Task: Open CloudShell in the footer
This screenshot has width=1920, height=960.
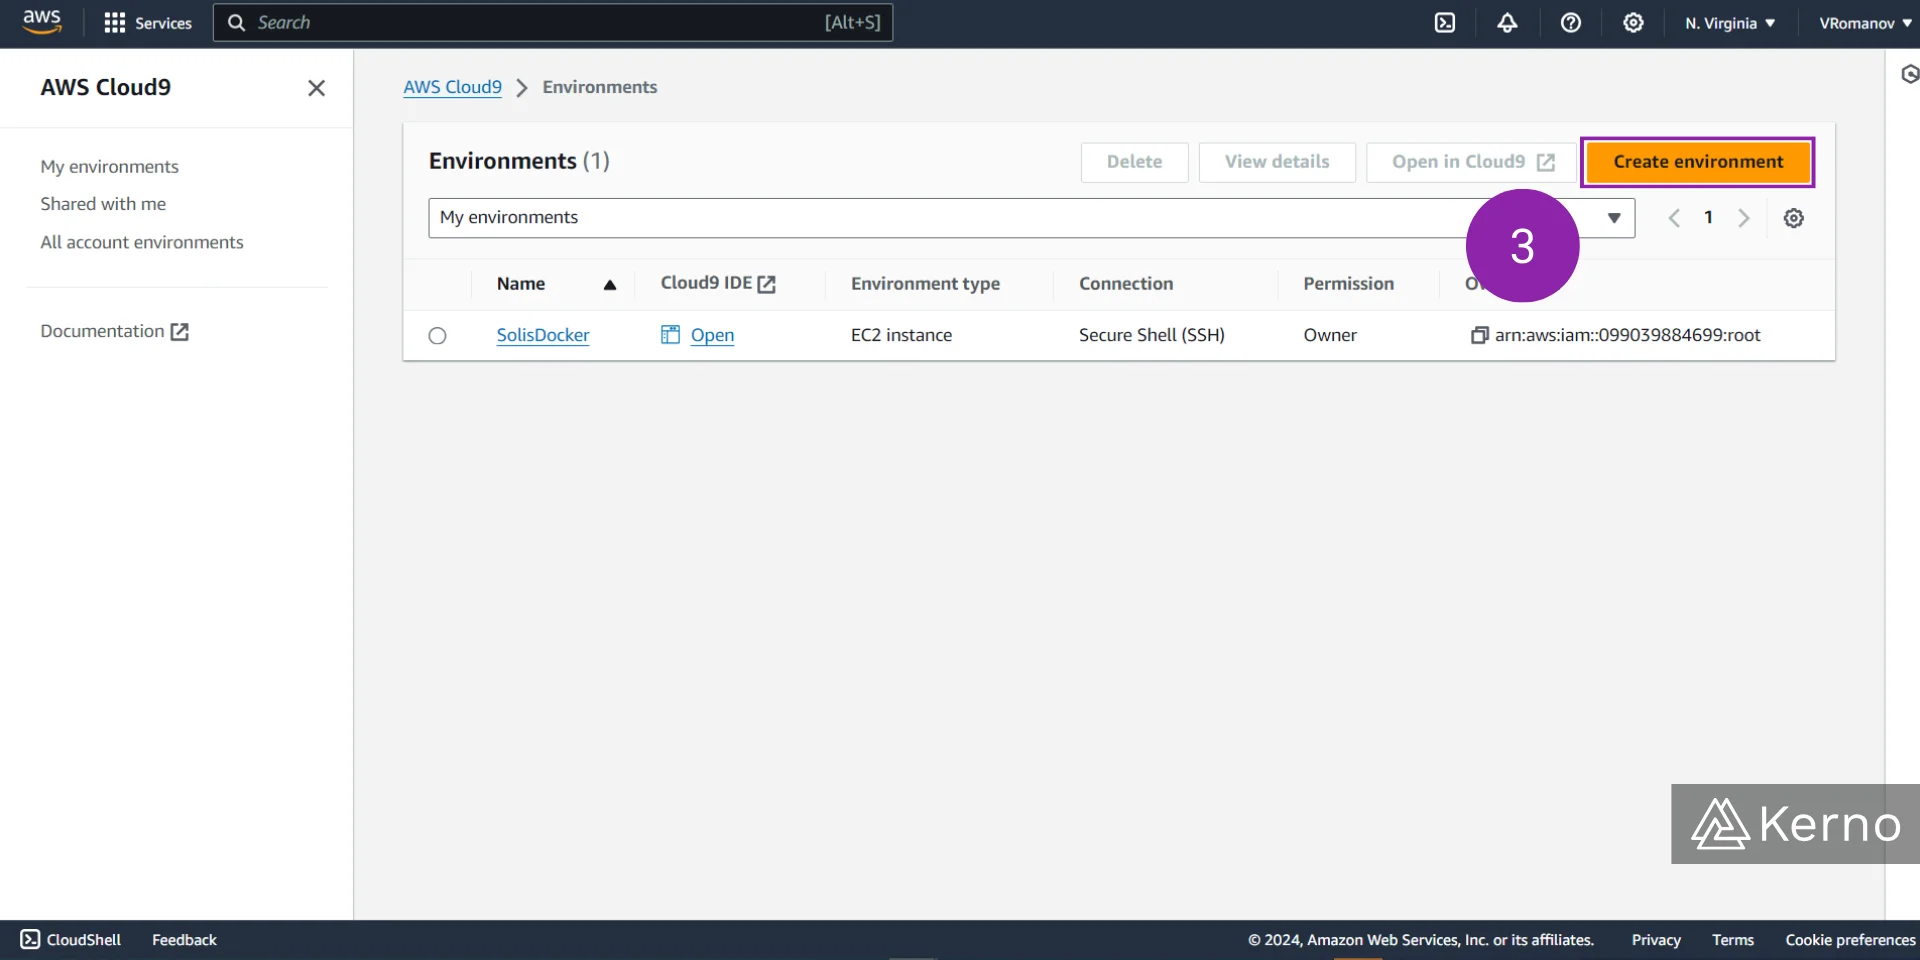Action: [71, 940]
